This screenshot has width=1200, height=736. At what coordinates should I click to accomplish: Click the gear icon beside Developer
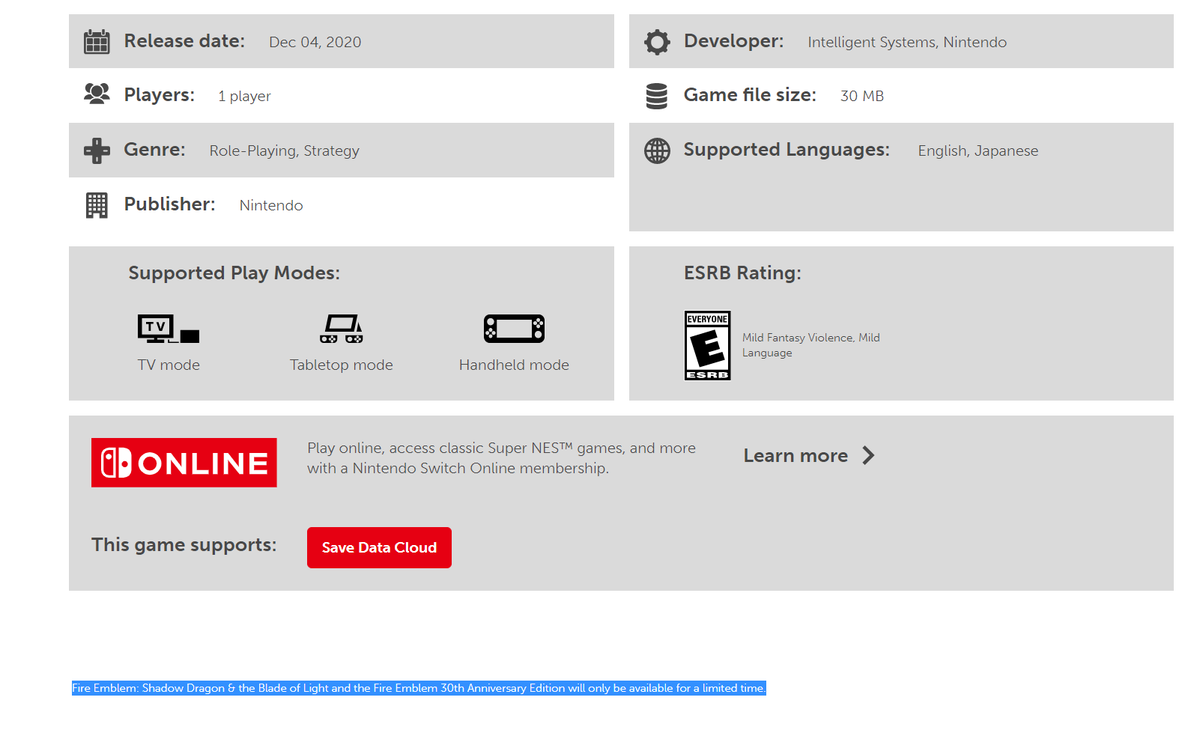coord(657,42)
